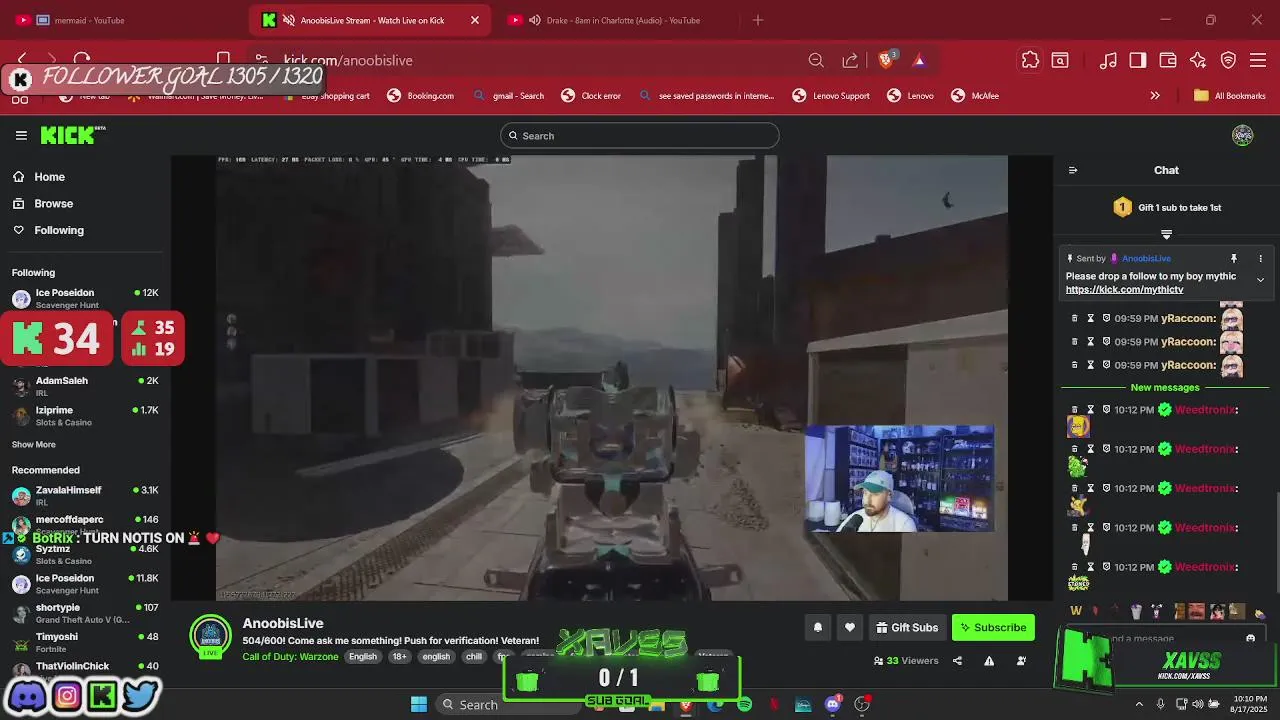Ban Weedtronix on the third 10:12 PM message
Screen dimensions: 1280x720
pos(1106,488)
